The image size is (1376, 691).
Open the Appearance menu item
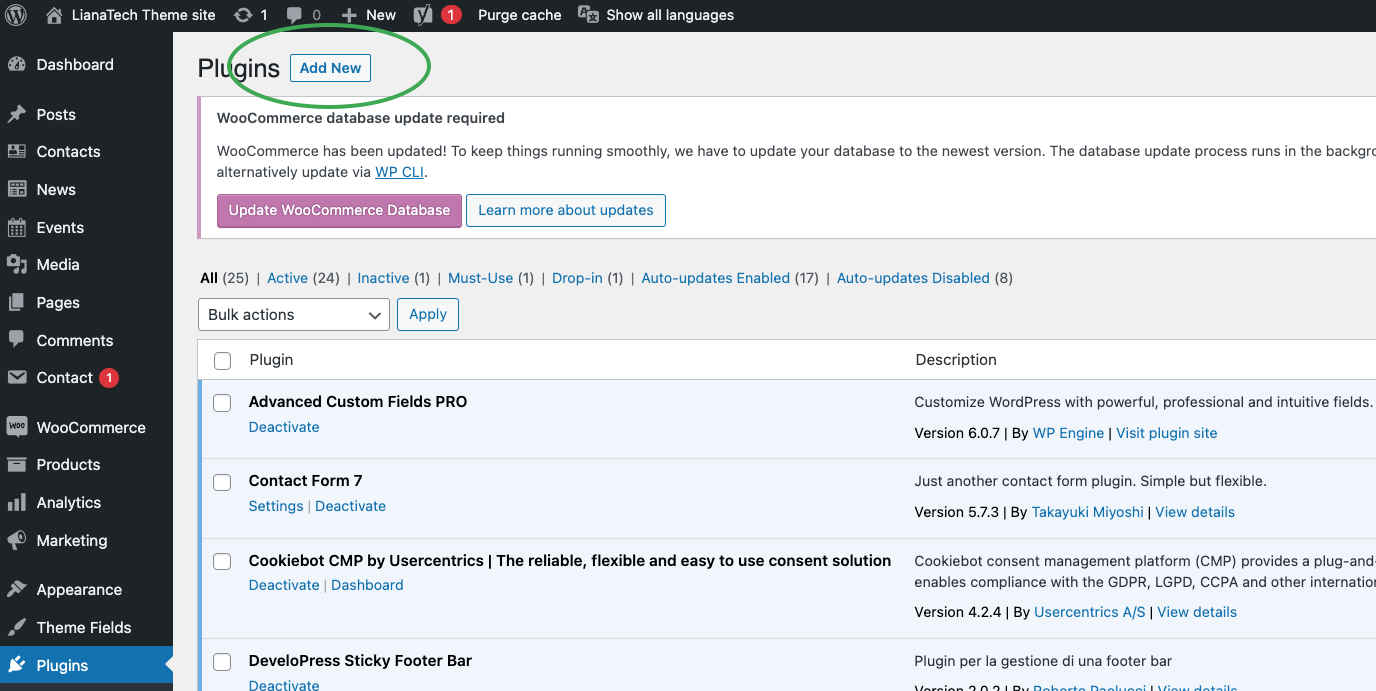(x=79, y=589)
